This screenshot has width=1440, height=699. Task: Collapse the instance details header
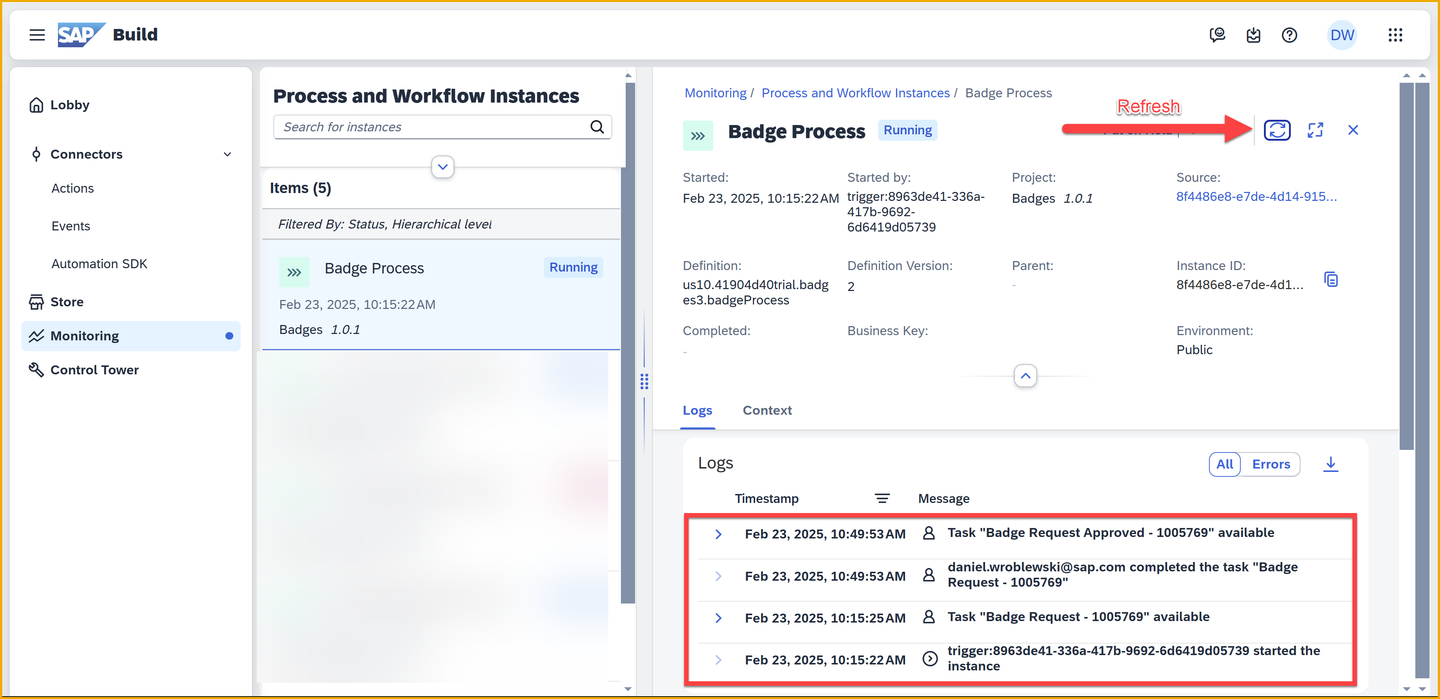pyautogui.click(x=1025, y=376)
